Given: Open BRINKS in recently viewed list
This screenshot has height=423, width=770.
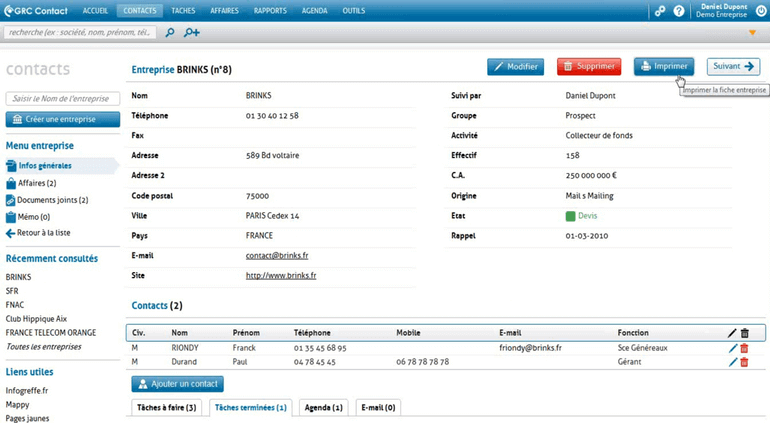Looking at the screenshot, I should [18, 277].
